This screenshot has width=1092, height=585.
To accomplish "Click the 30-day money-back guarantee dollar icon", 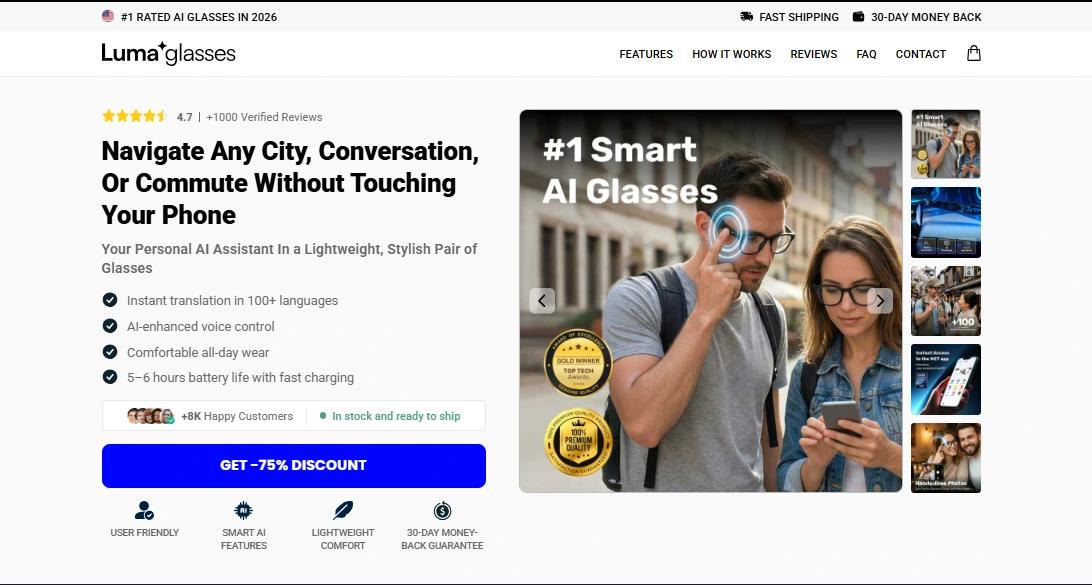I will tap(442, 510).
